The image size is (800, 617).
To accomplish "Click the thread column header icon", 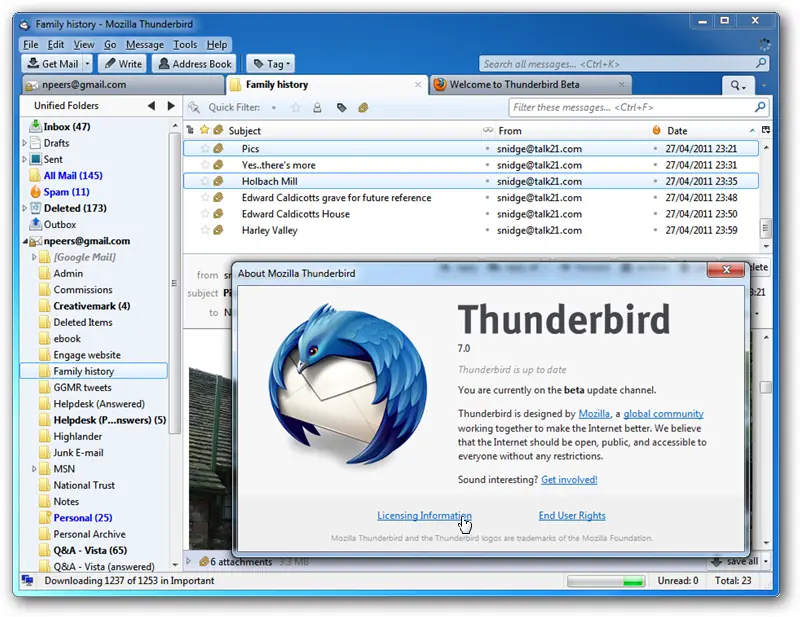I will point(190,130).
